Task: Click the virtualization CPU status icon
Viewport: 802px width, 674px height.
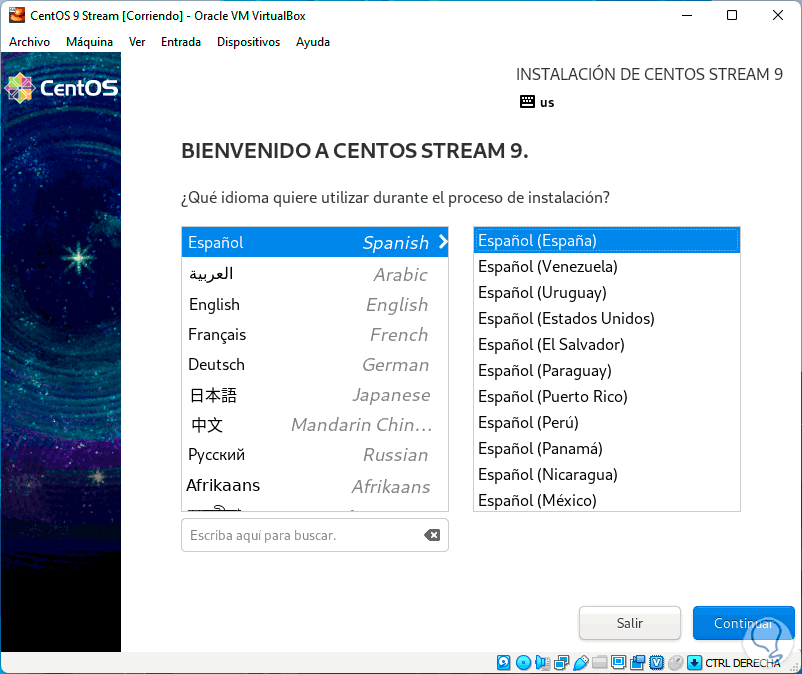Action: 656,663
